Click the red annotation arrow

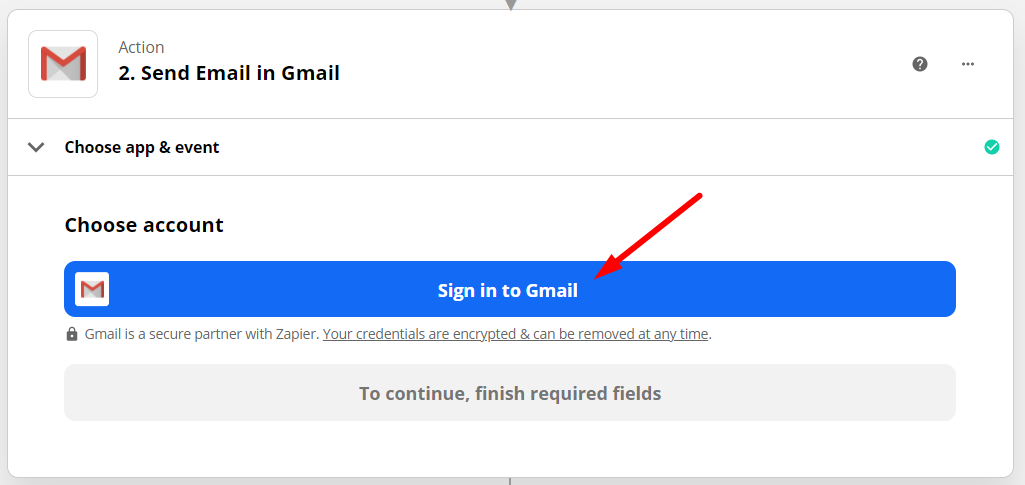point(648,235)
